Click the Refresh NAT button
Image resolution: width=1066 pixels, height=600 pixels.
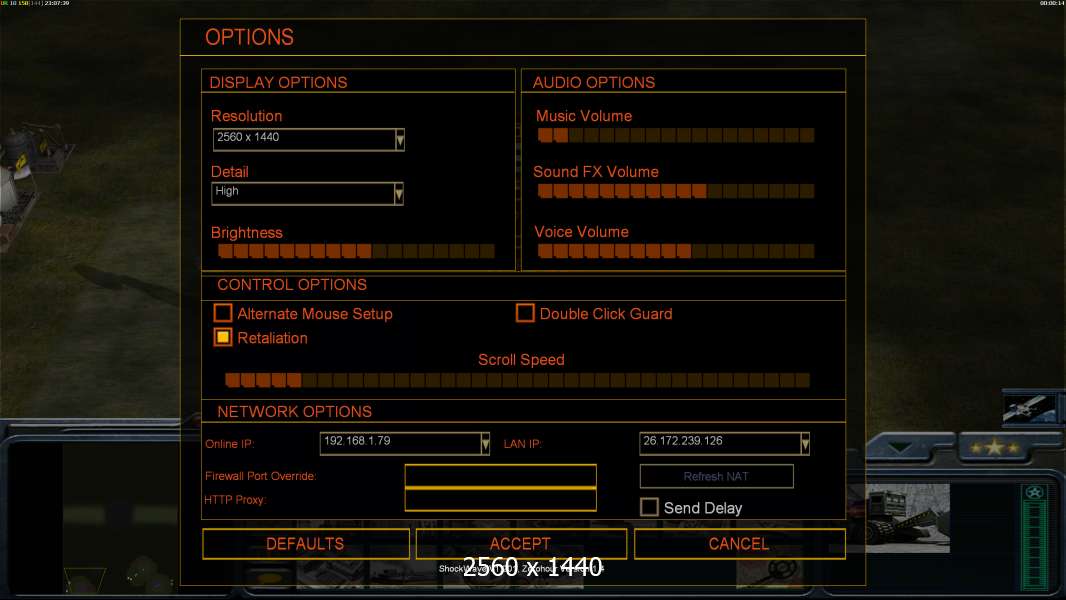pos(717,476)
